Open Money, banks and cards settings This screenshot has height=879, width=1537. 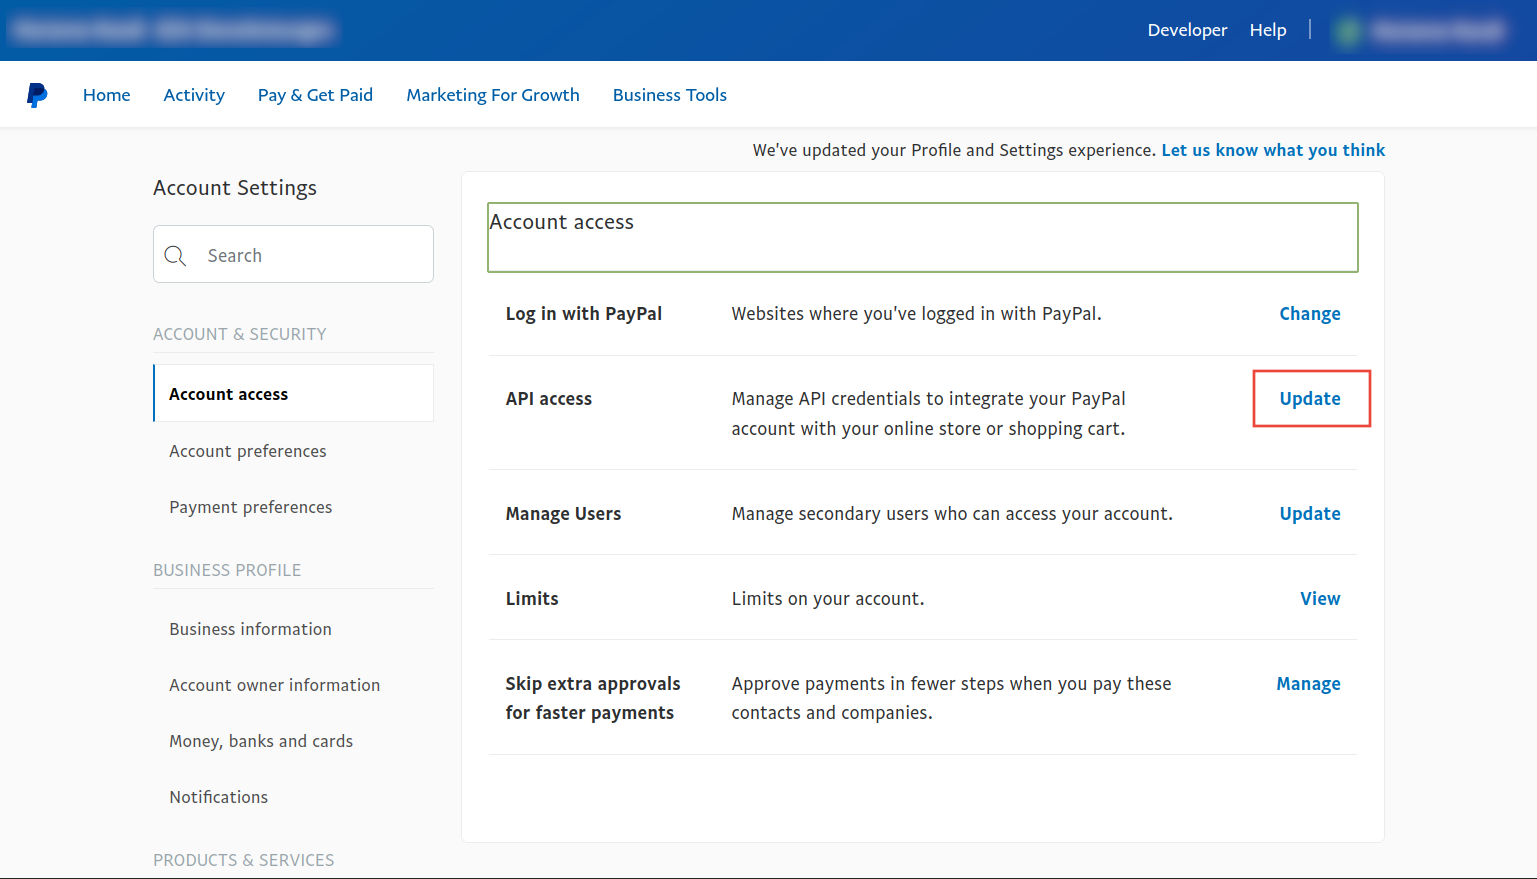pos(261,741)
